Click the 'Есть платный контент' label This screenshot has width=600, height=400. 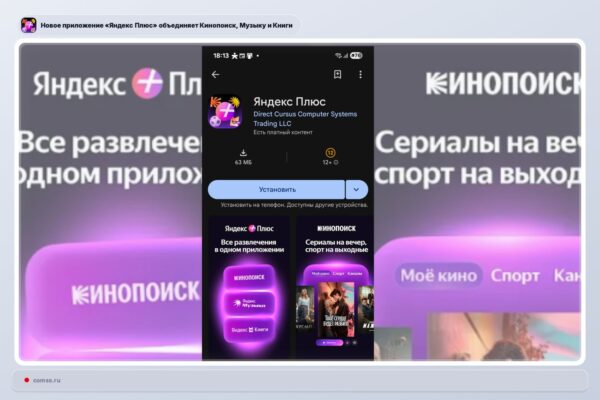(283, 132)
